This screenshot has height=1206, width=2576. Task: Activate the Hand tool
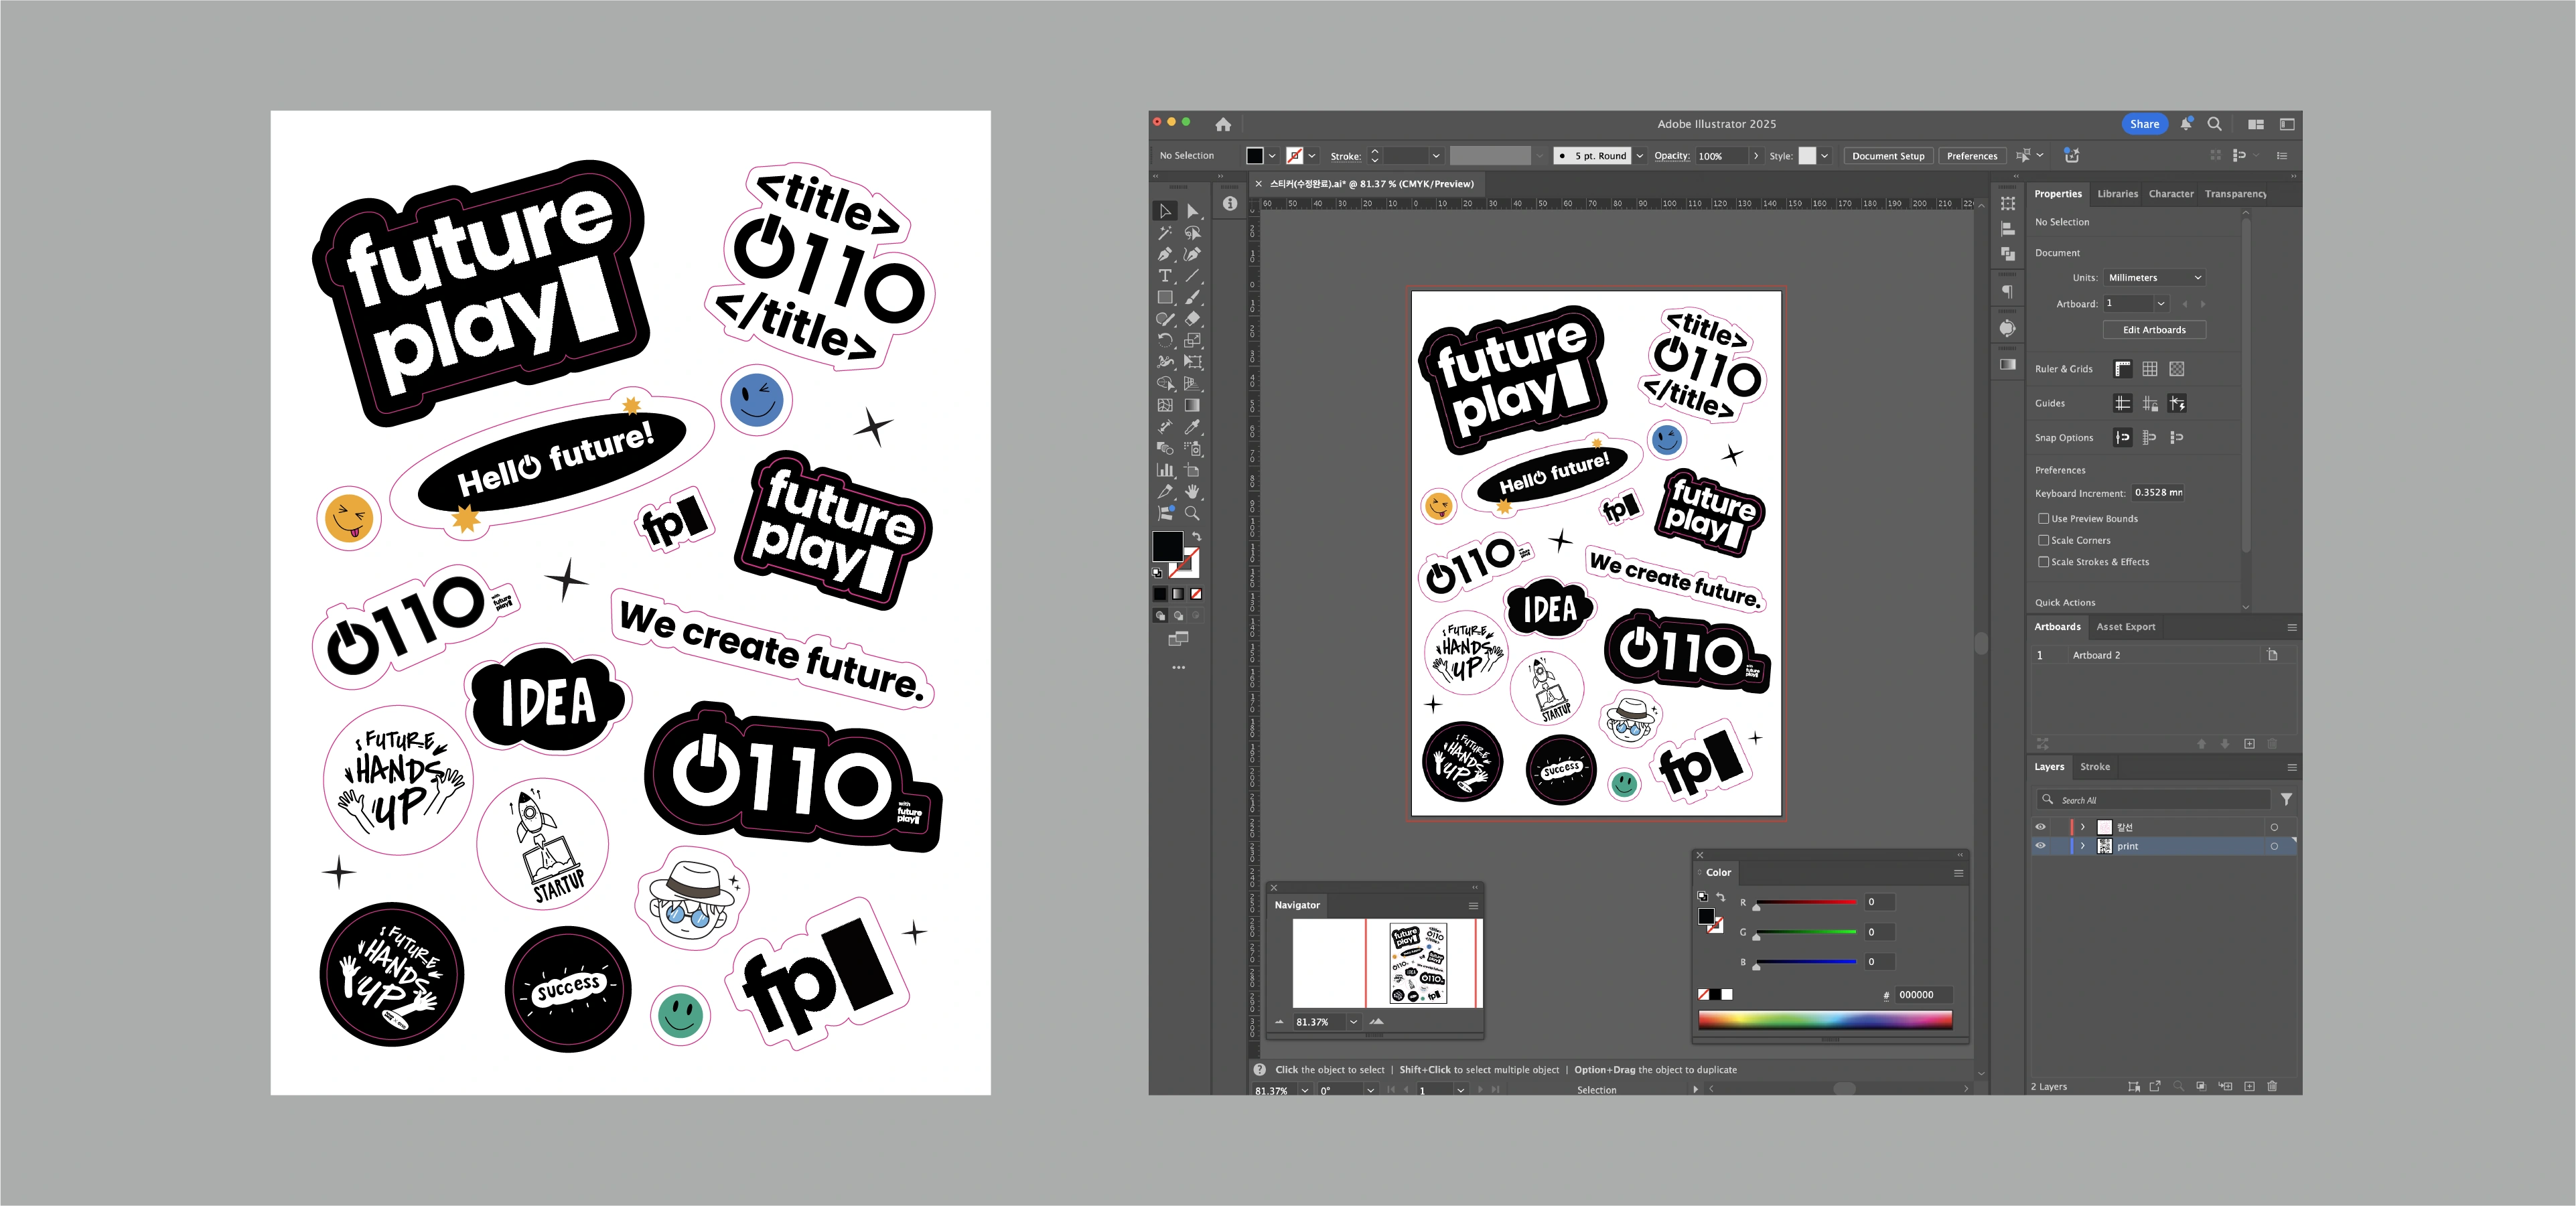(x=1192, y=491)
